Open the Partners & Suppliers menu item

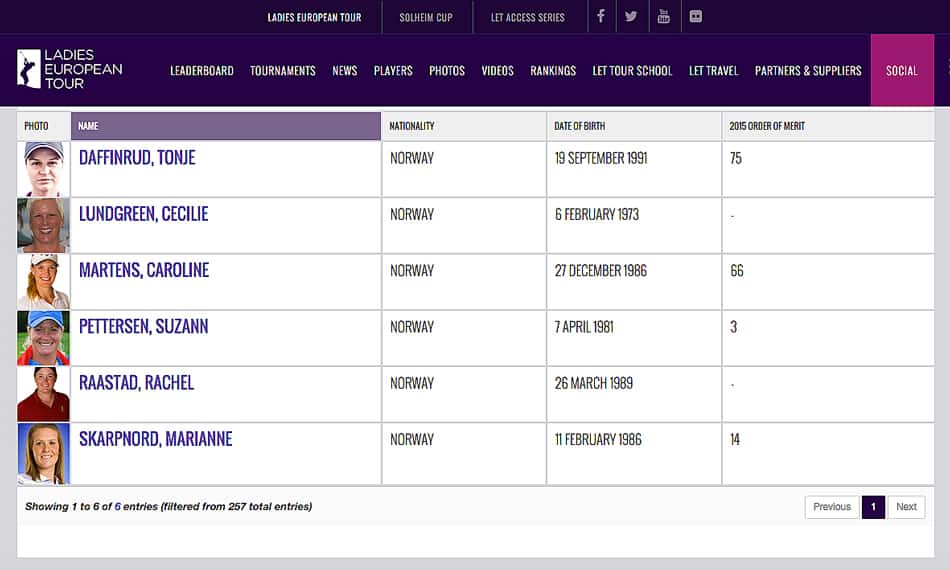pyautogui.click(x=808, y=71)
